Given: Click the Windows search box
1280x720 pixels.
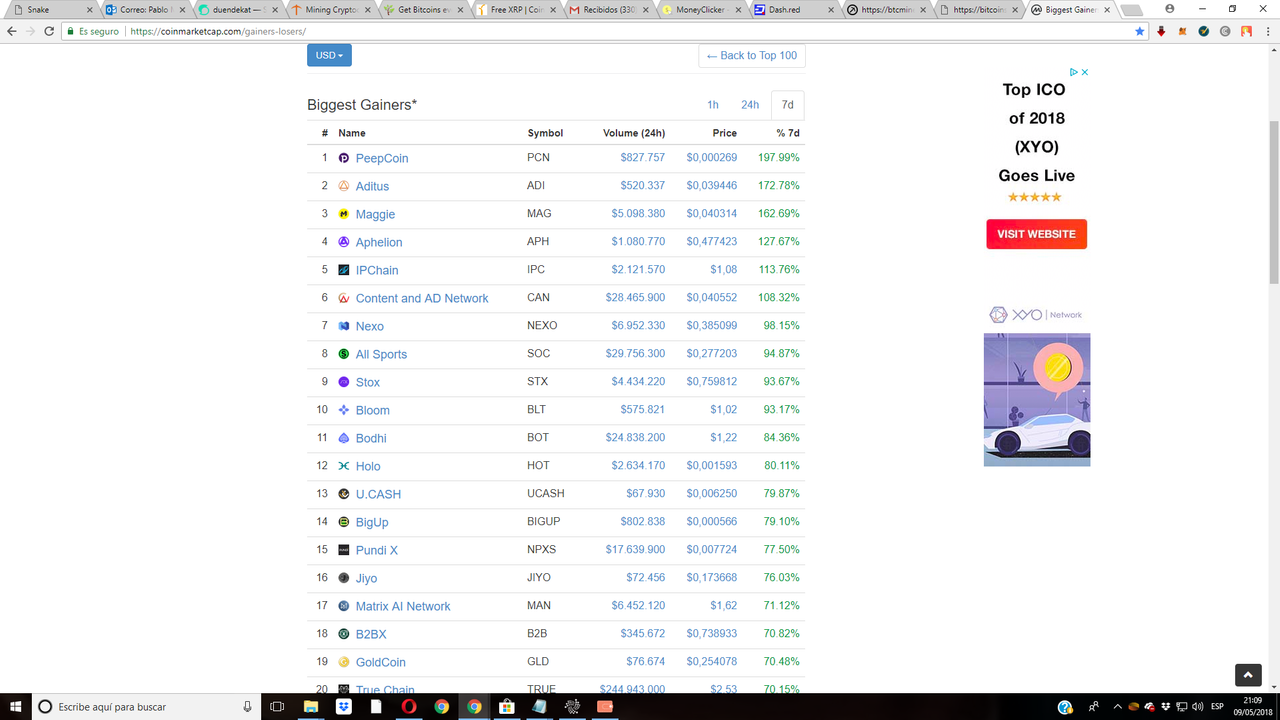Looking at the screenshot, I should [x=146, y=706].
